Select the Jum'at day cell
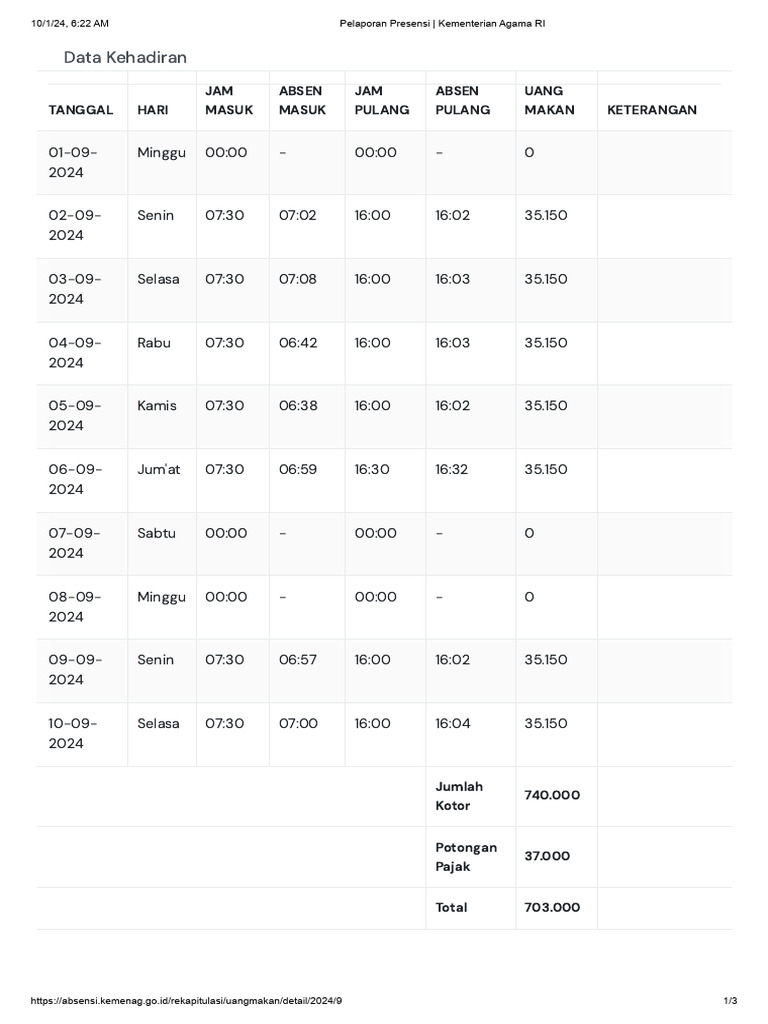This screenshot has width=768, height=1024. (x=159, y=469)
